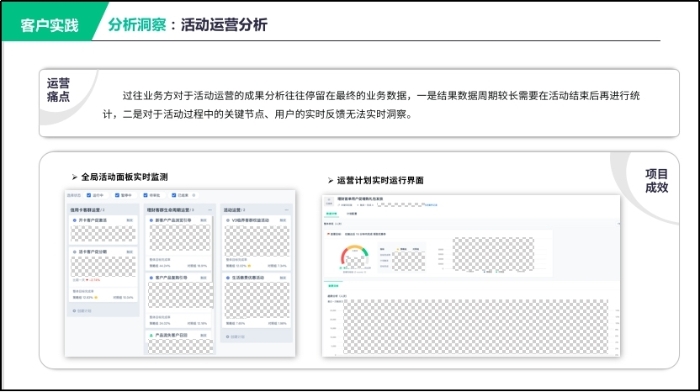Click status dot icon of 开卡客户促激活

click(x=75, y=220)
